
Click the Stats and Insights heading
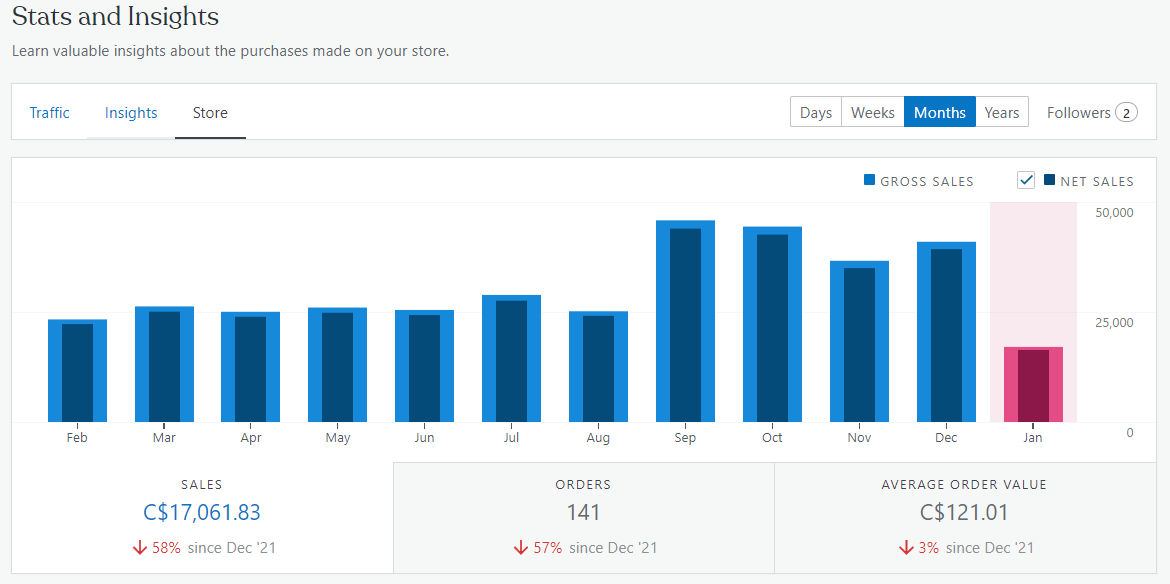(x=116, y=16)
